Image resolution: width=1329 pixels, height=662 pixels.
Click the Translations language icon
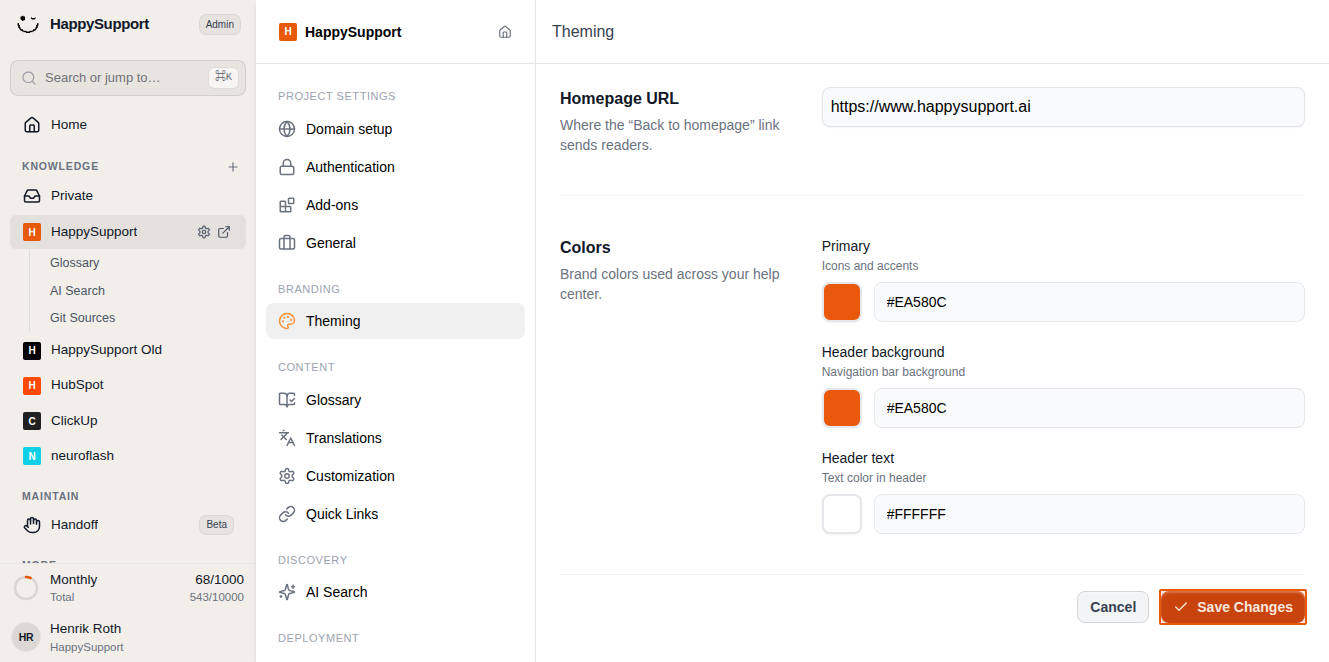pos(287,438)
